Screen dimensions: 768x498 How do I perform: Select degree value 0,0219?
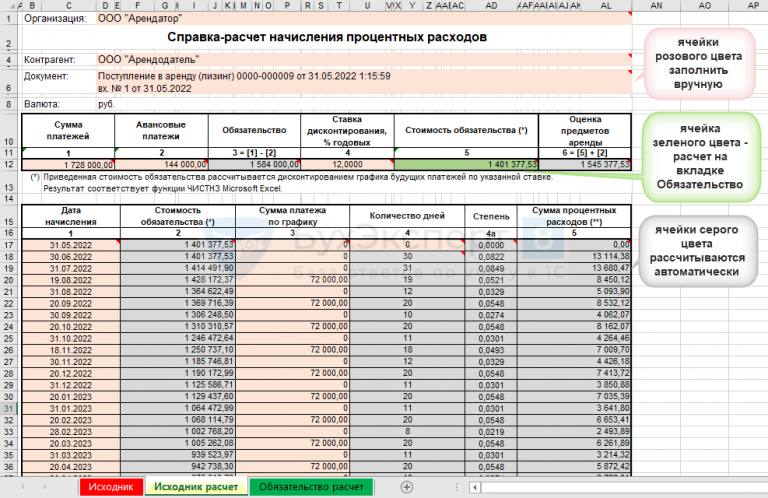(491, 432)
